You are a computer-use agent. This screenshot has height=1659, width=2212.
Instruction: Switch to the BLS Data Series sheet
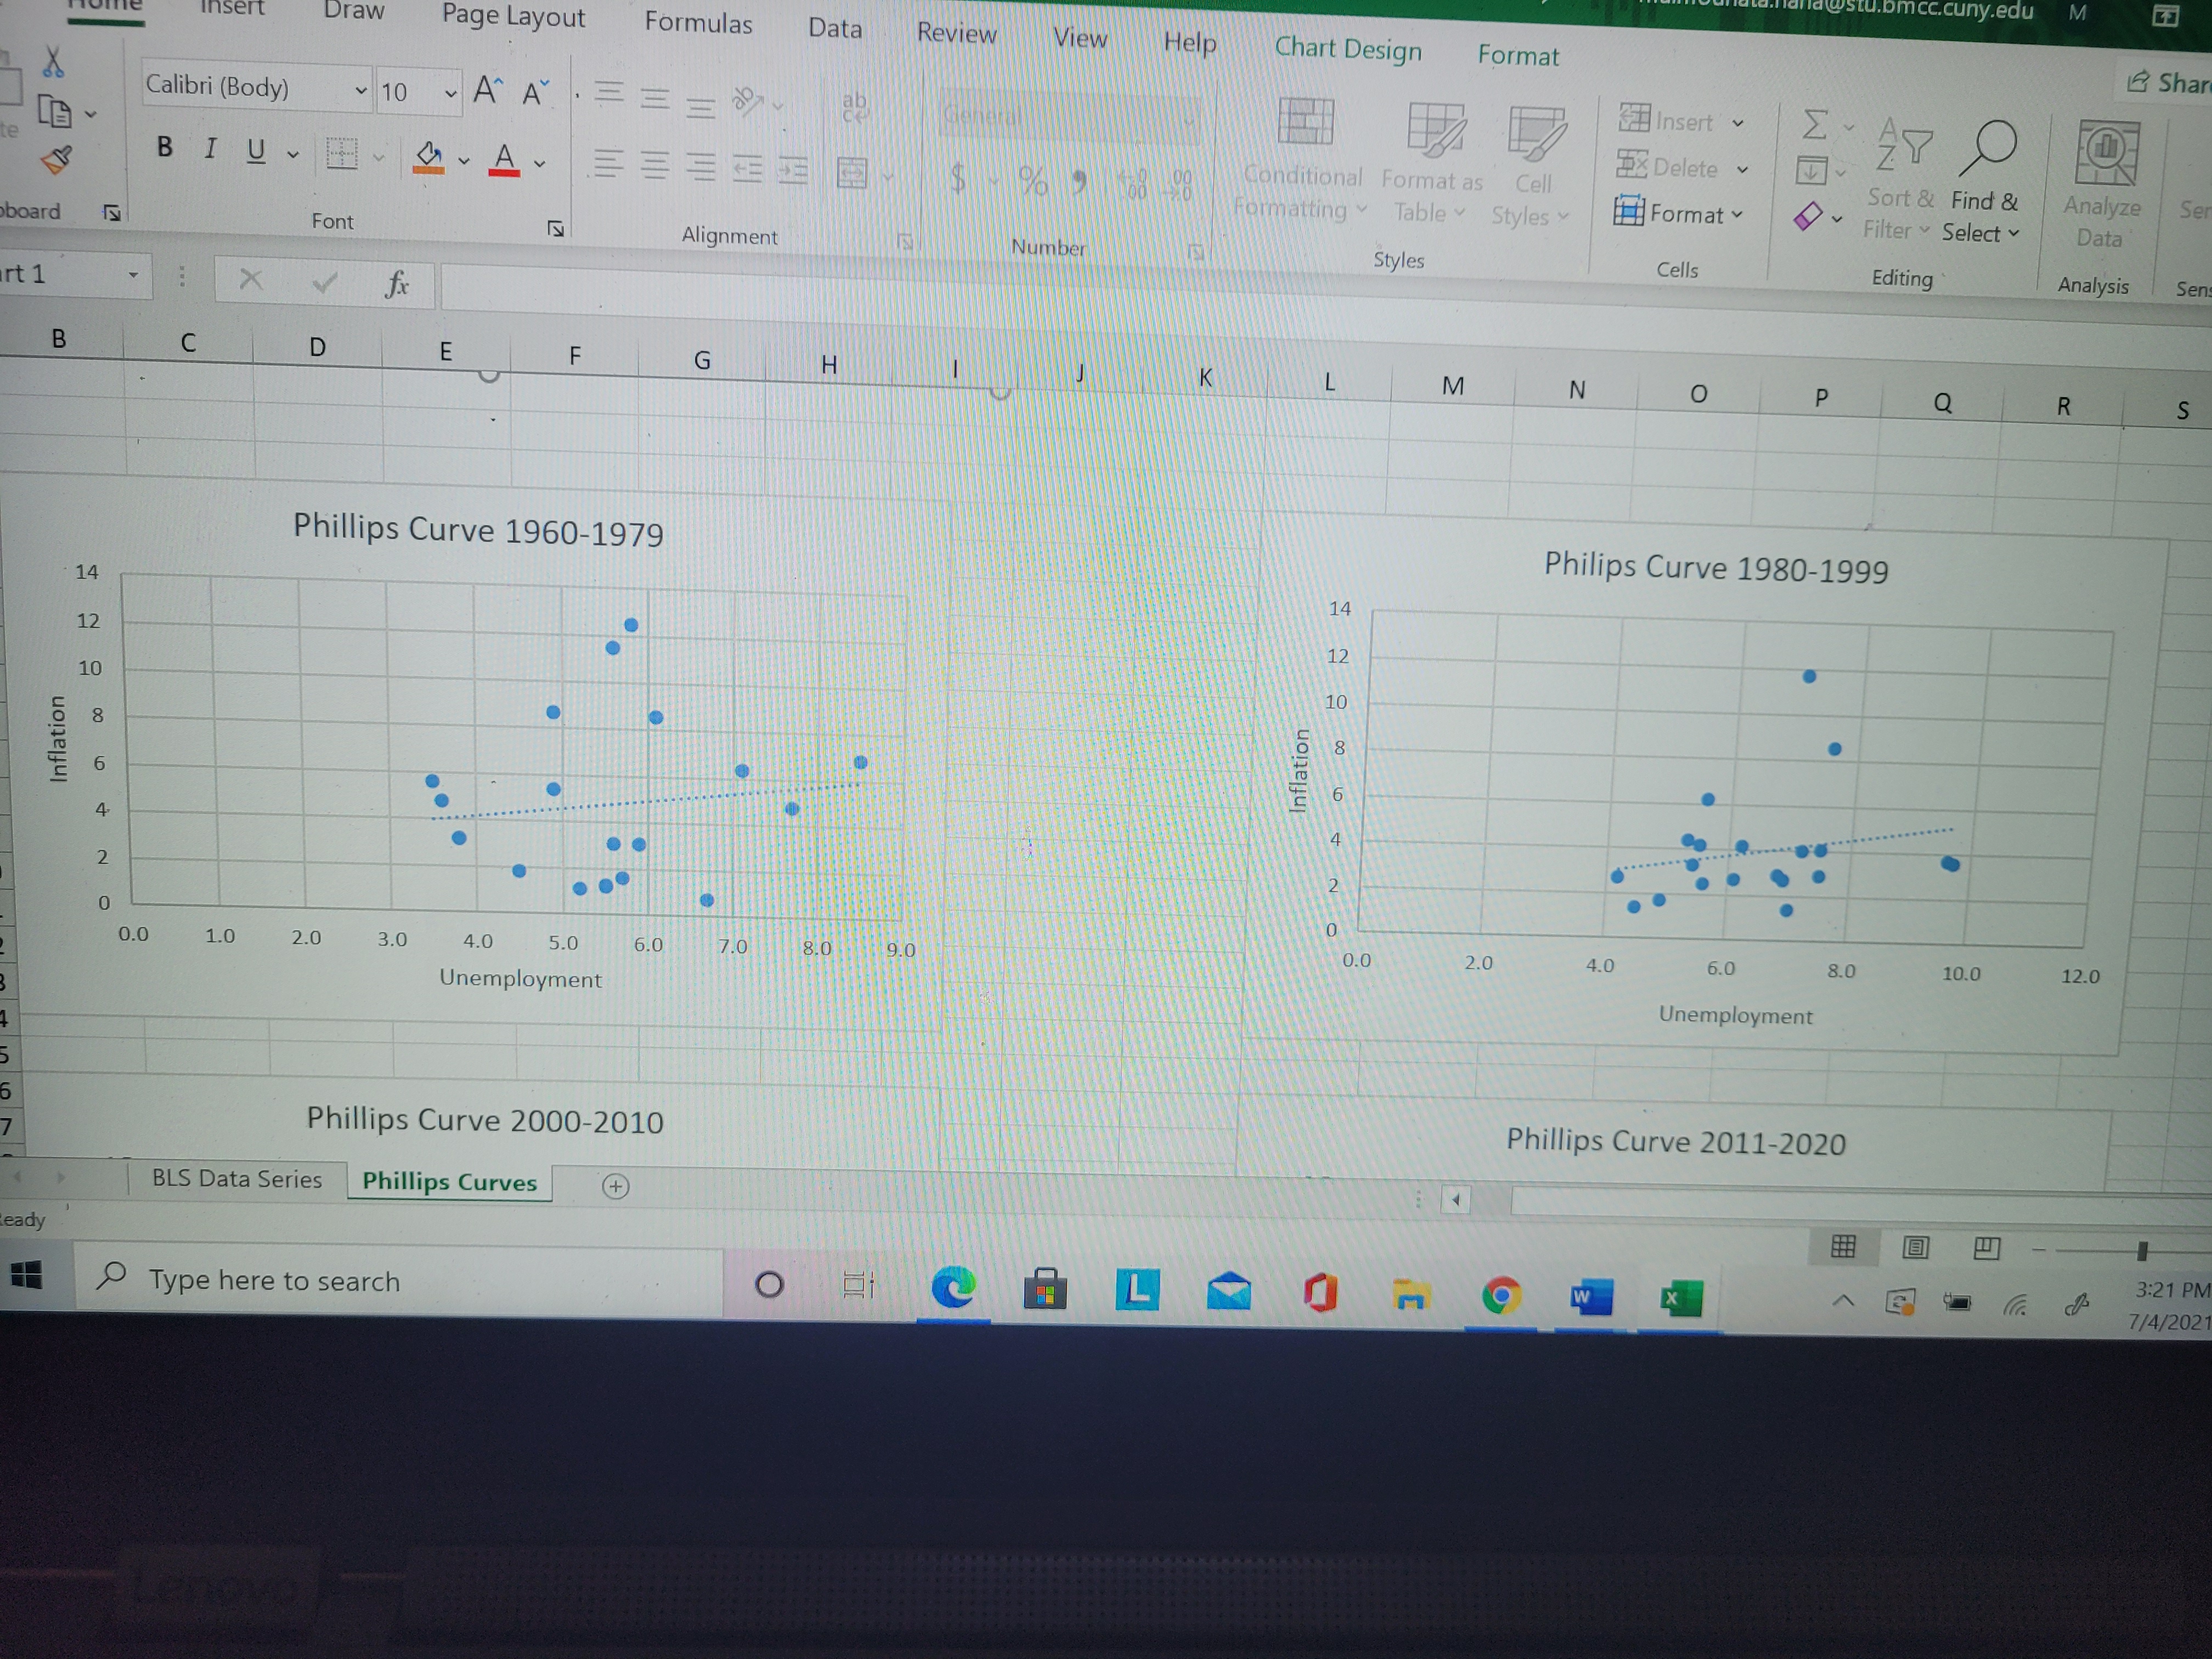(236, 1179)
